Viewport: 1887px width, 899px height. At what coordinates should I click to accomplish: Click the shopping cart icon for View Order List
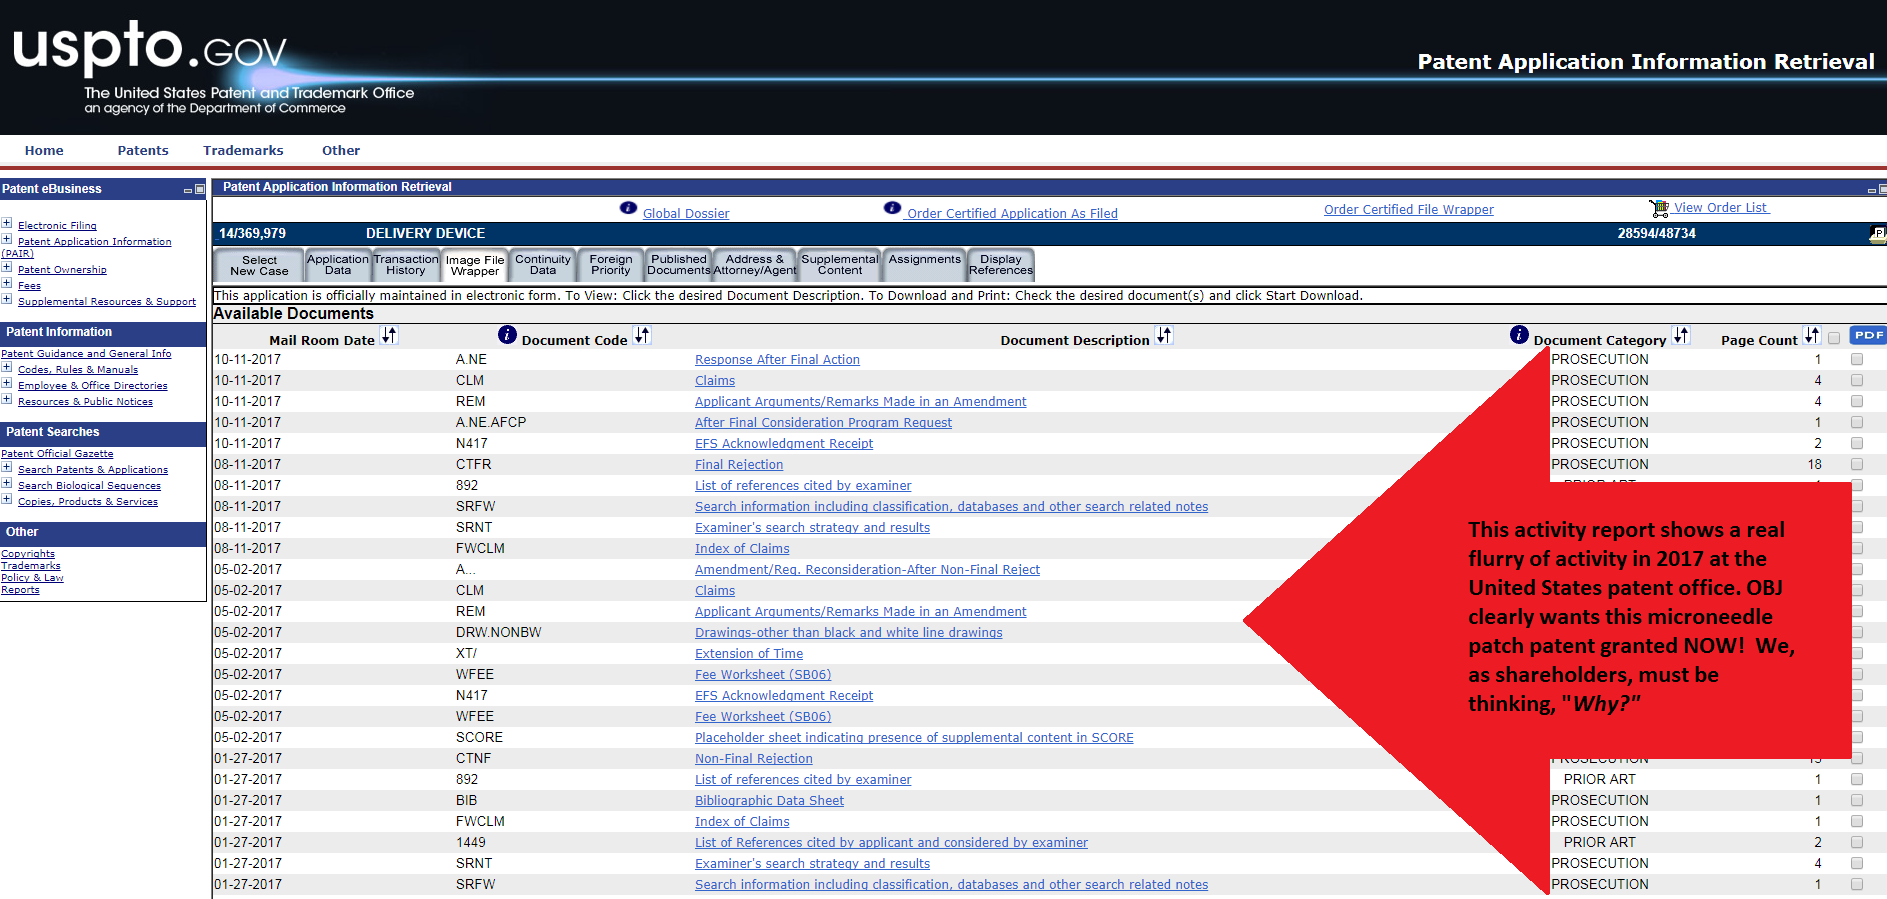[1659, 208]
